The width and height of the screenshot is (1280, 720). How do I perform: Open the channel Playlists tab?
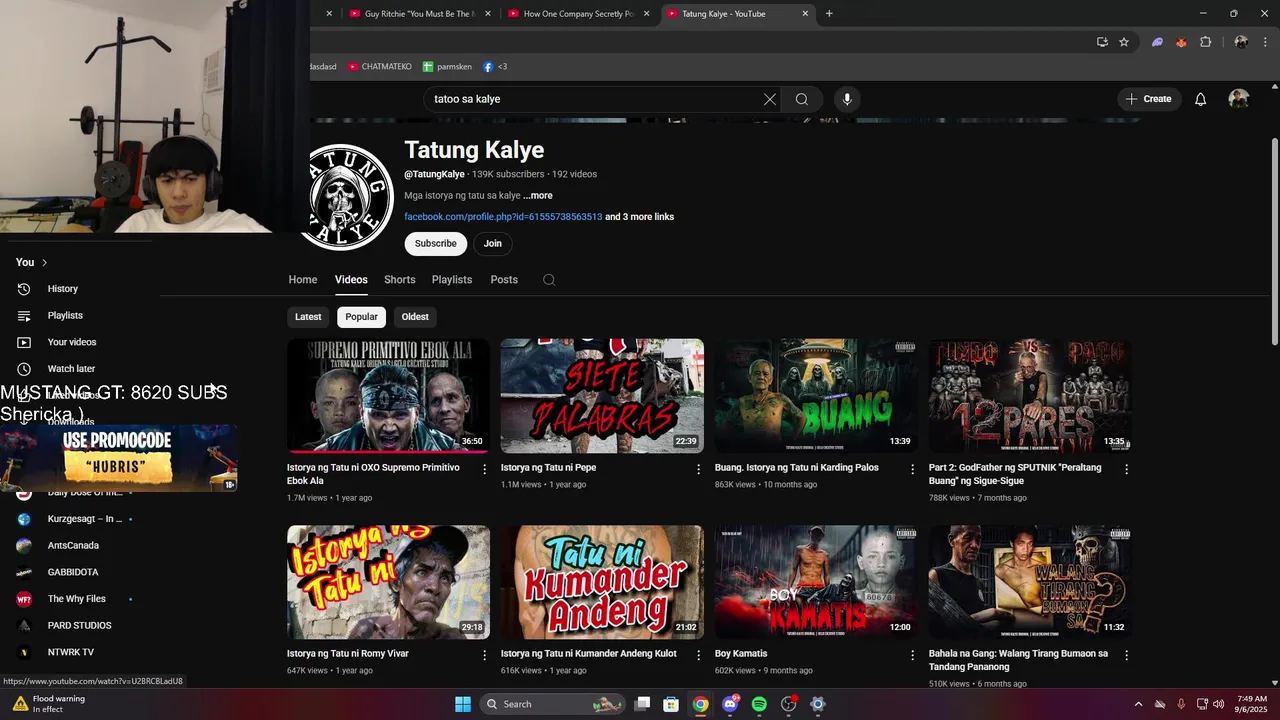point(452,280)
